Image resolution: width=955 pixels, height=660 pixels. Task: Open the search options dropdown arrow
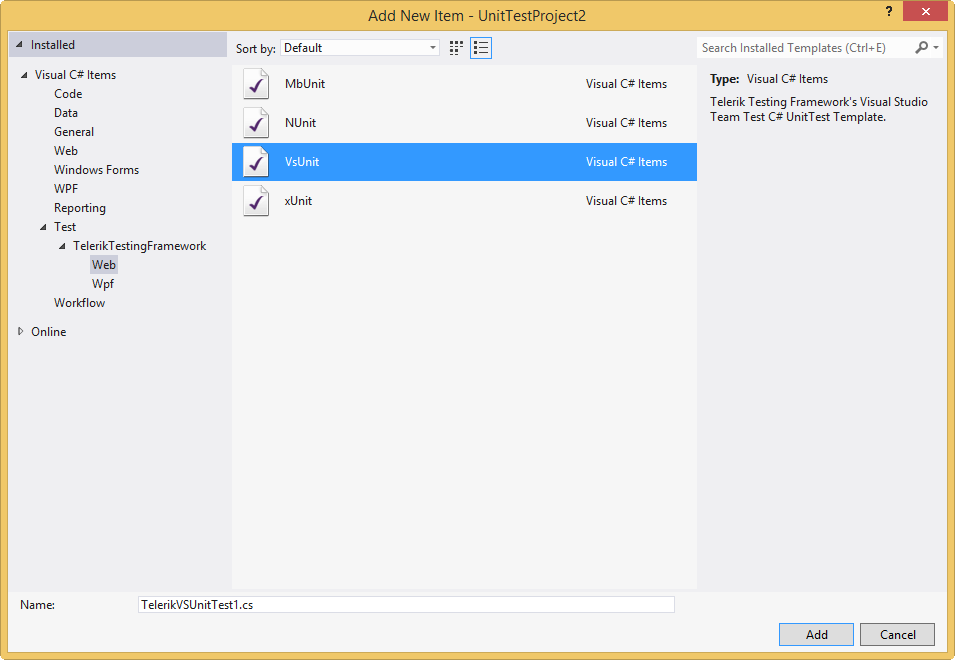[x=936, y=47]
